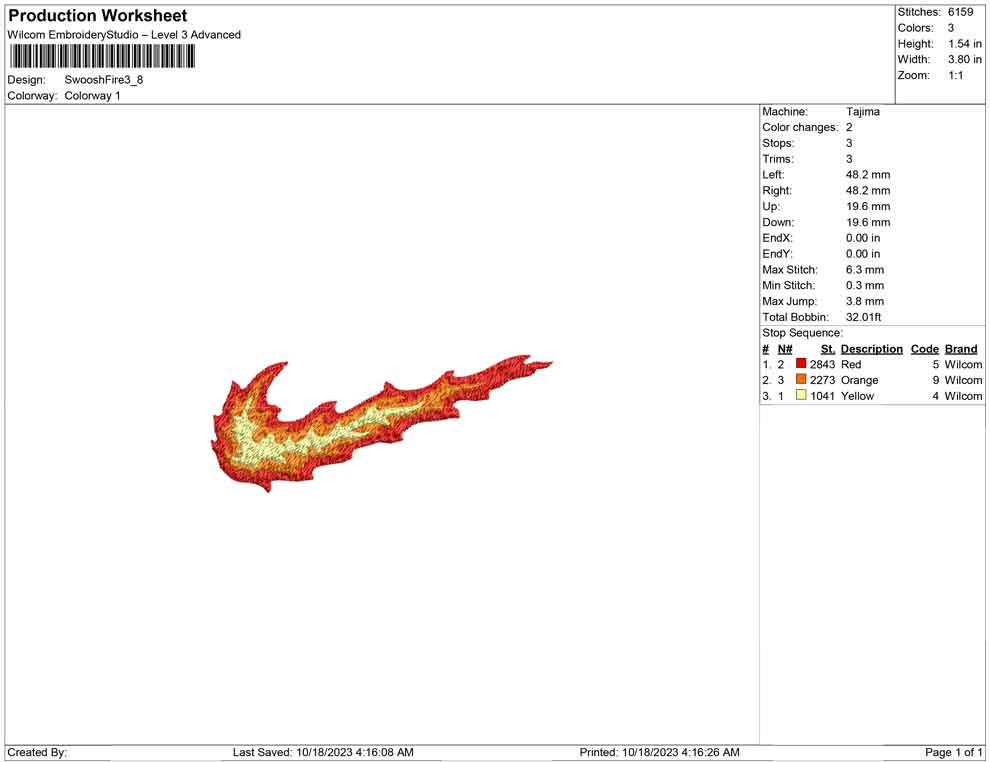990x762 pixels.
Task: Click the barcode under the worksheet title
Action: coord(102,56)
